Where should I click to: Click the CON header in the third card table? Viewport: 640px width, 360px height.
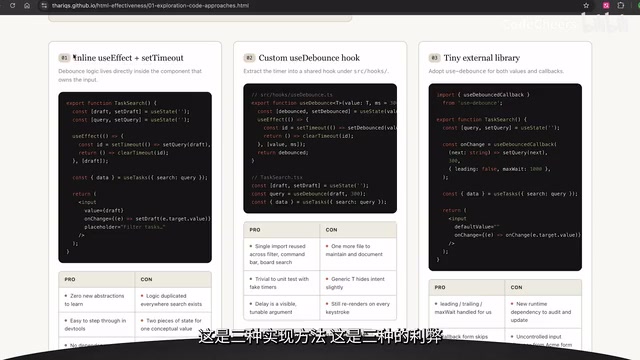(x=543, y=287)
